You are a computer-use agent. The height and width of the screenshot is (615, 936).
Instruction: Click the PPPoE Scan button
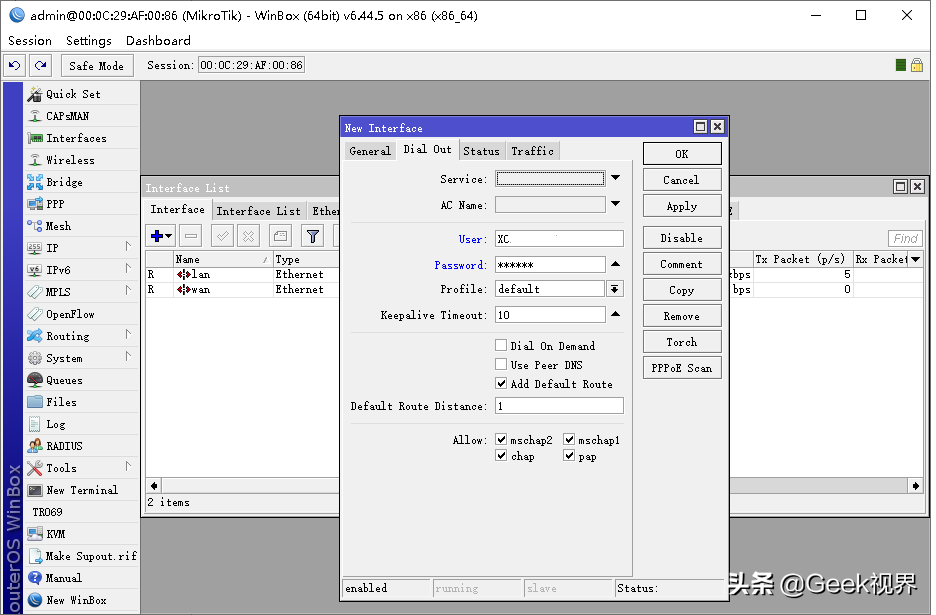pos(682,368)
